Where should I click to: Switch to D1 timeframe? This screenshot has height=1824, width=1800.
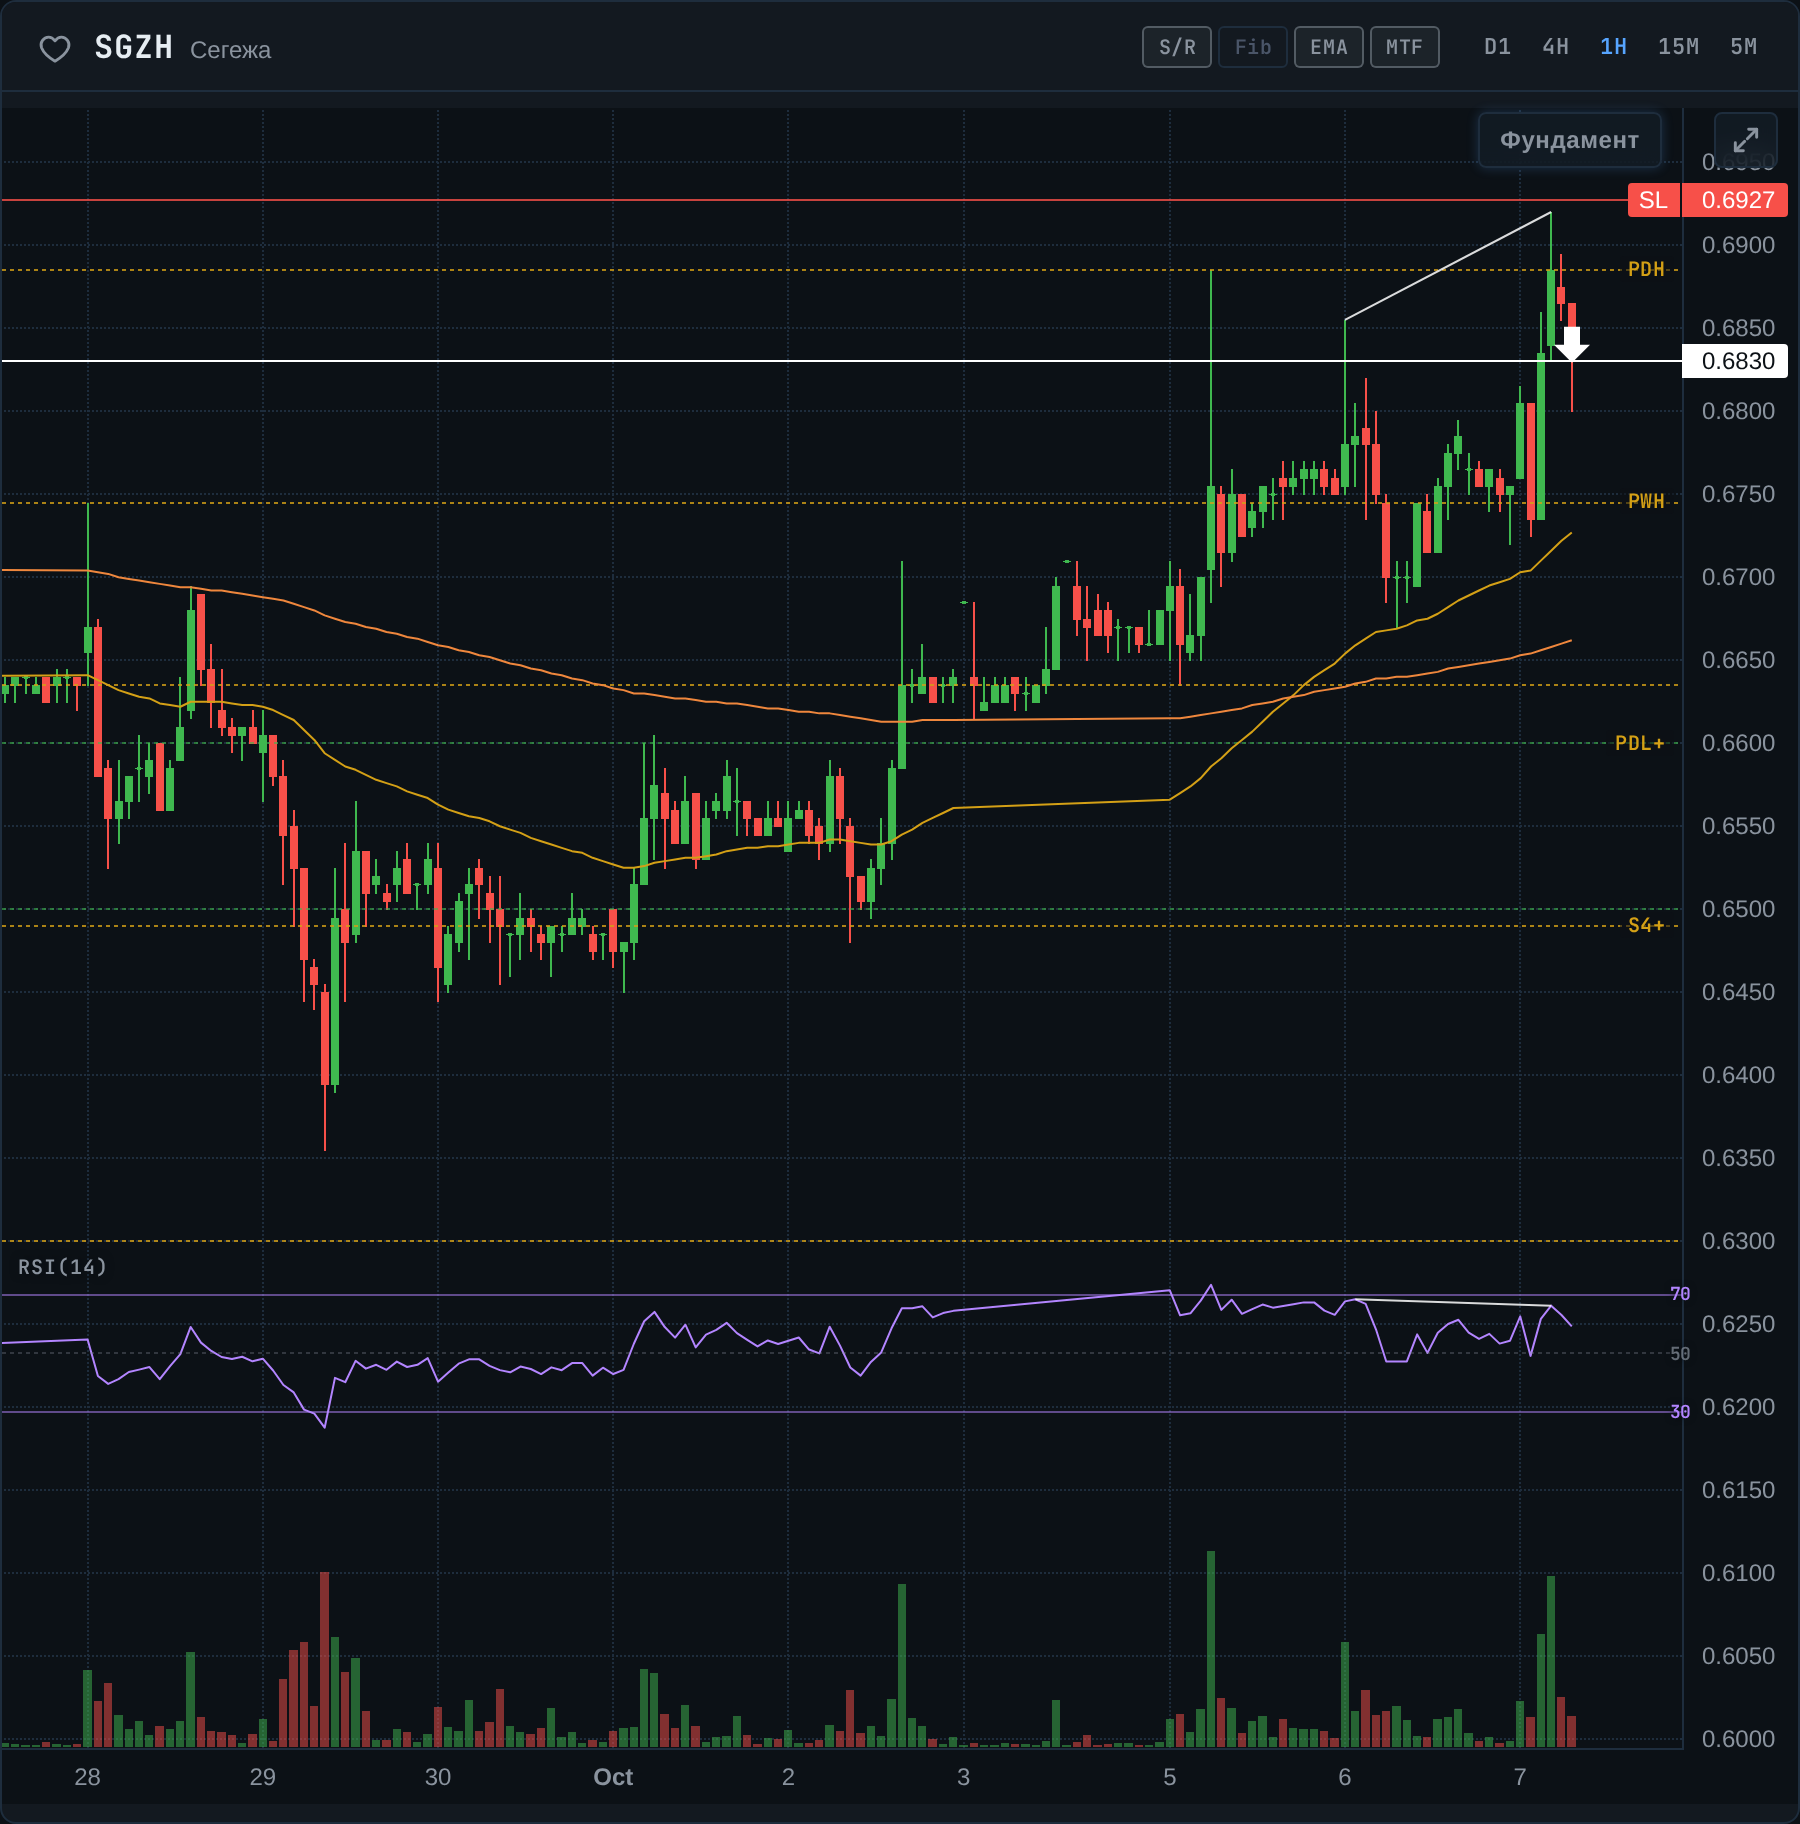[x=1497, y=47]
